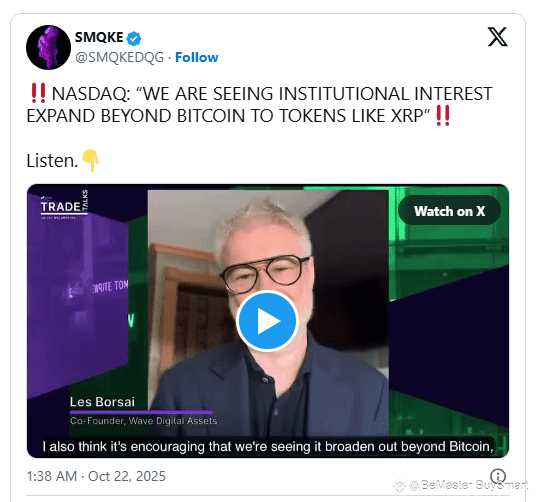Follow the SMQKE account
Viewport: 536px width, 502px height.
[x=197, y=57]
